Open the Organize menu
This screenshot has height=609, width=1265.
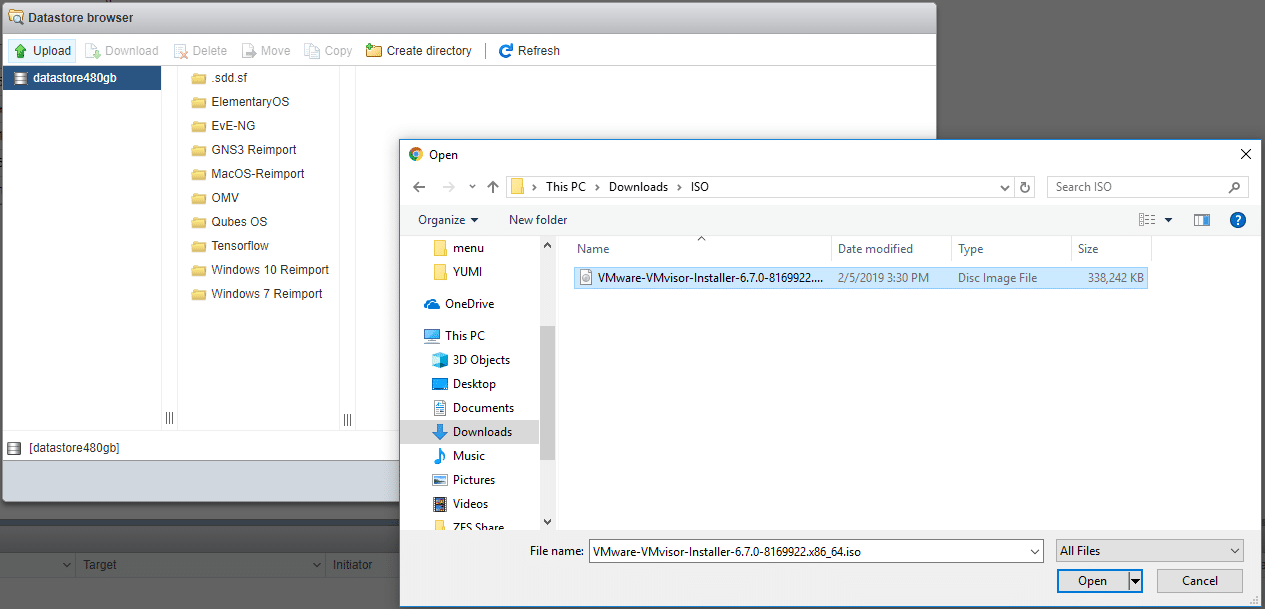(x=448, y=220)
